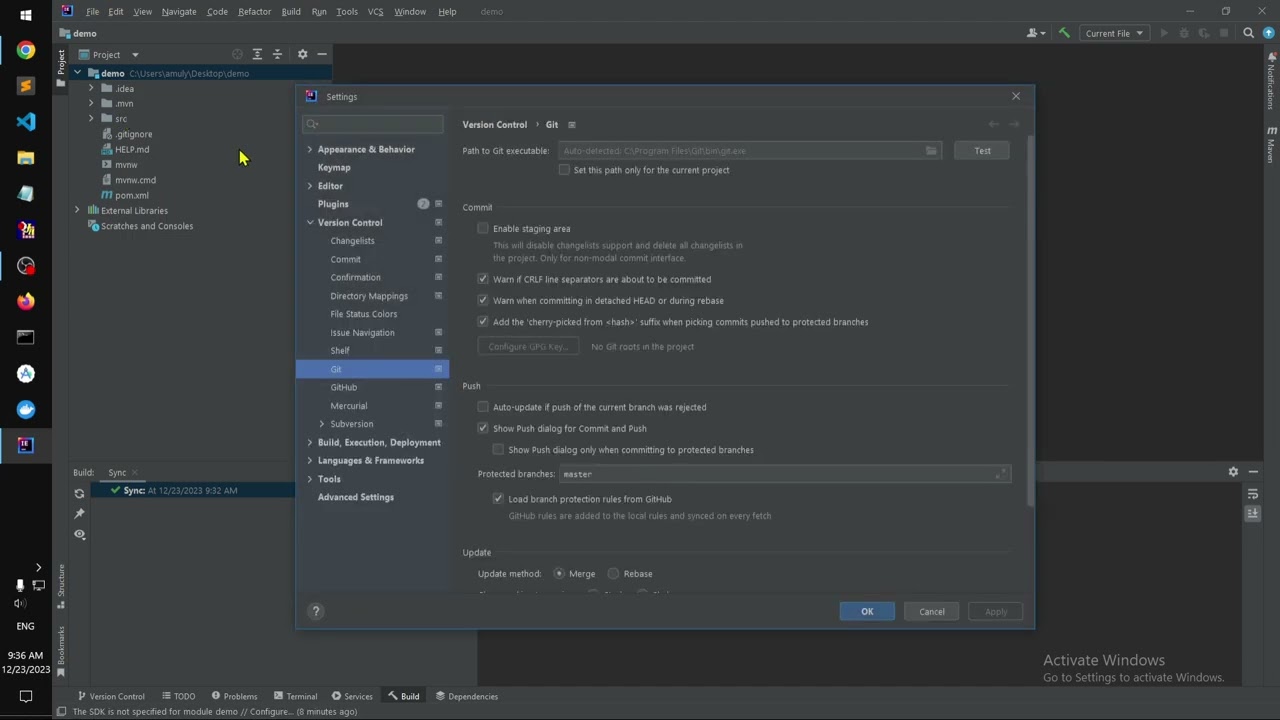Open the Notifications sidebar panel

click(x=1271, y=82)
